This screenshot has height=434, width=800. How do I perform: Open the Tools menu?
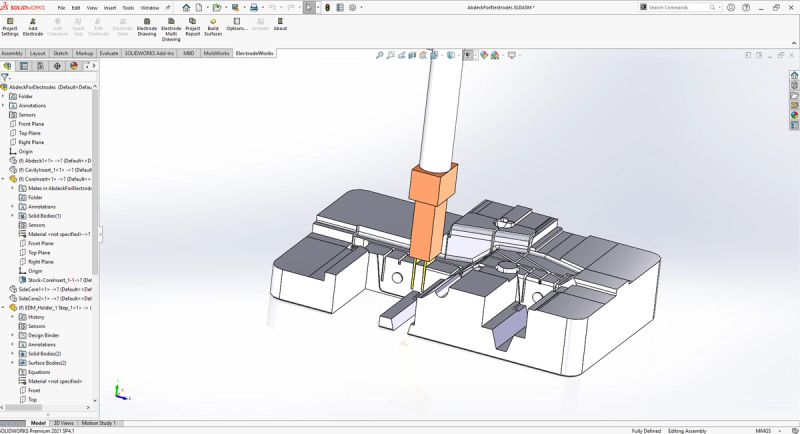tap(129, 8)
